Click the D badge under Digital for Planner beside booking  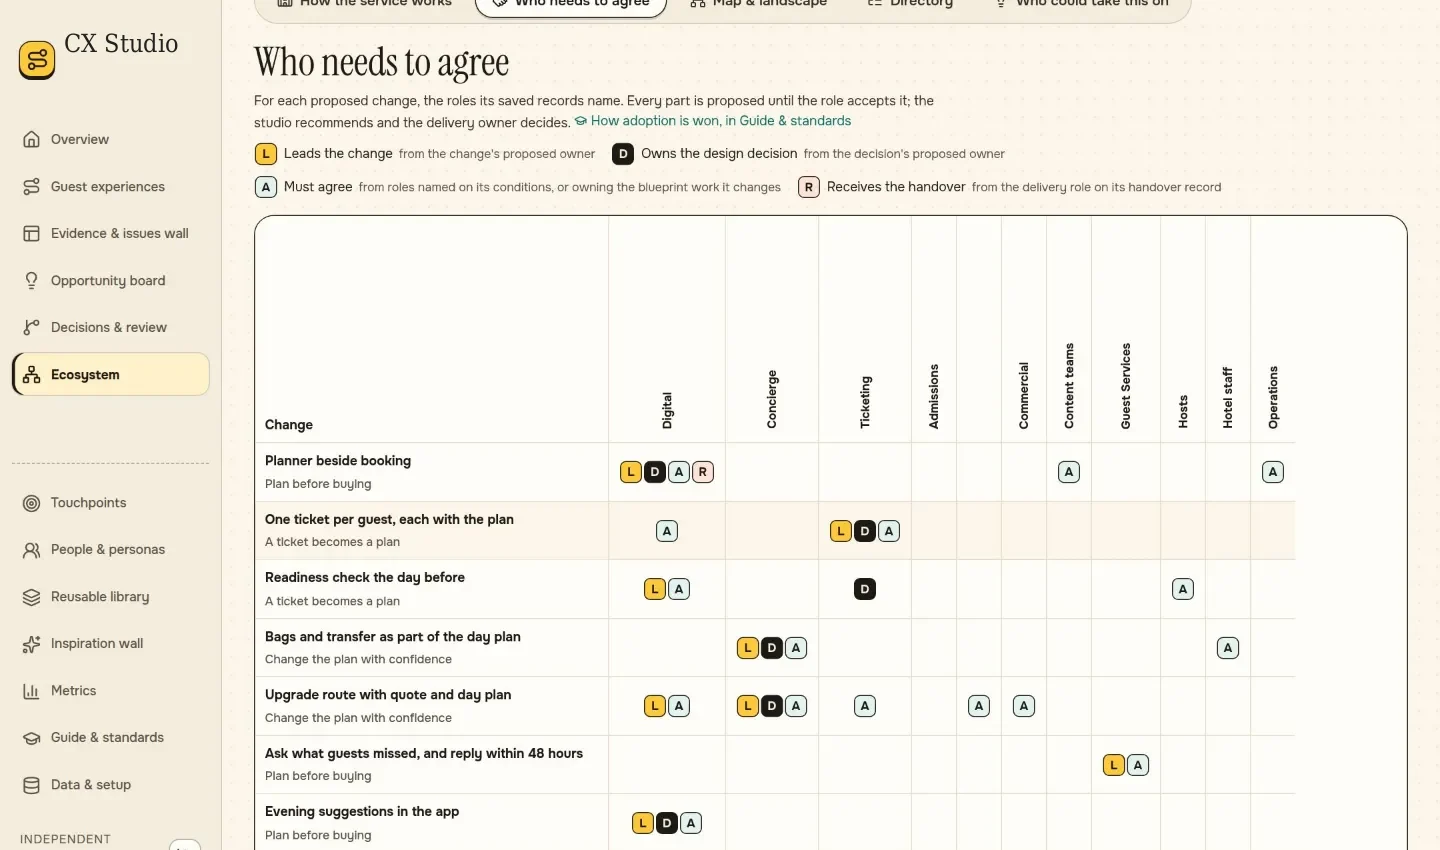(655, 472)
